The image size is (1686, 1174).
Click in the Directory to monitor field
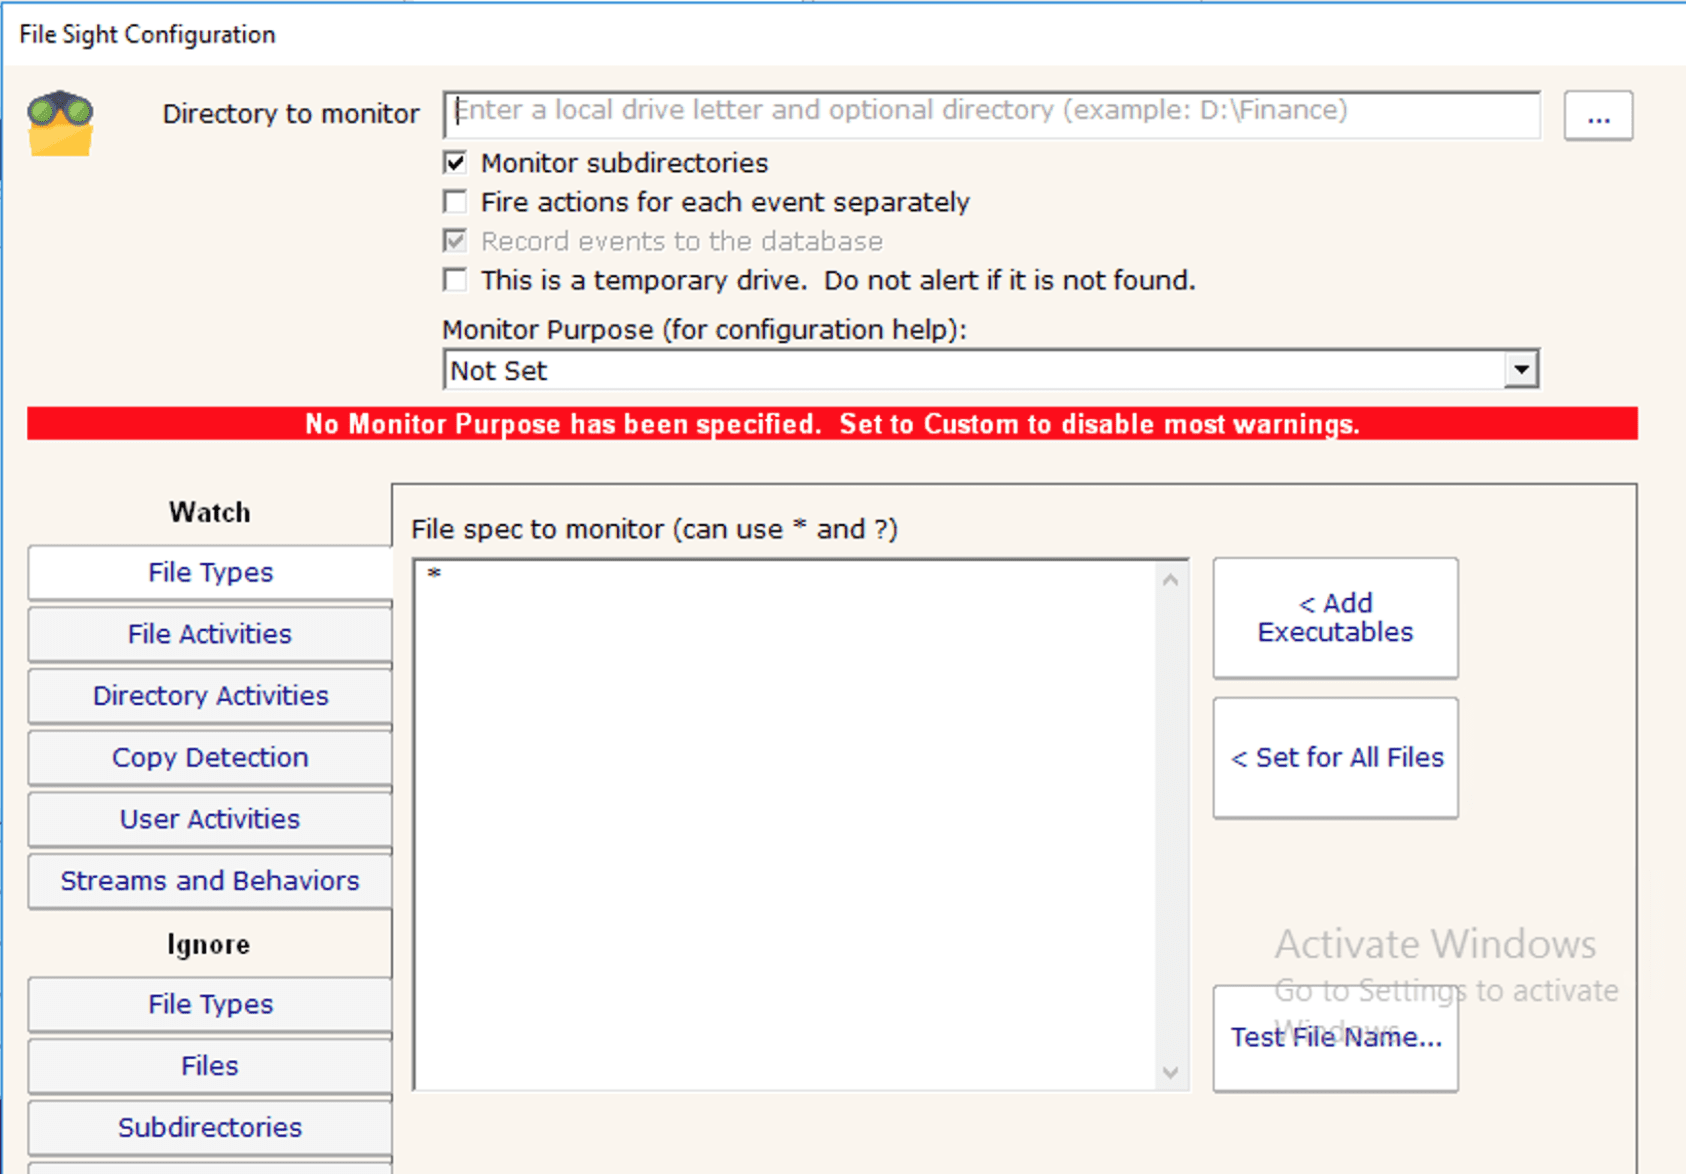point(990,113)
